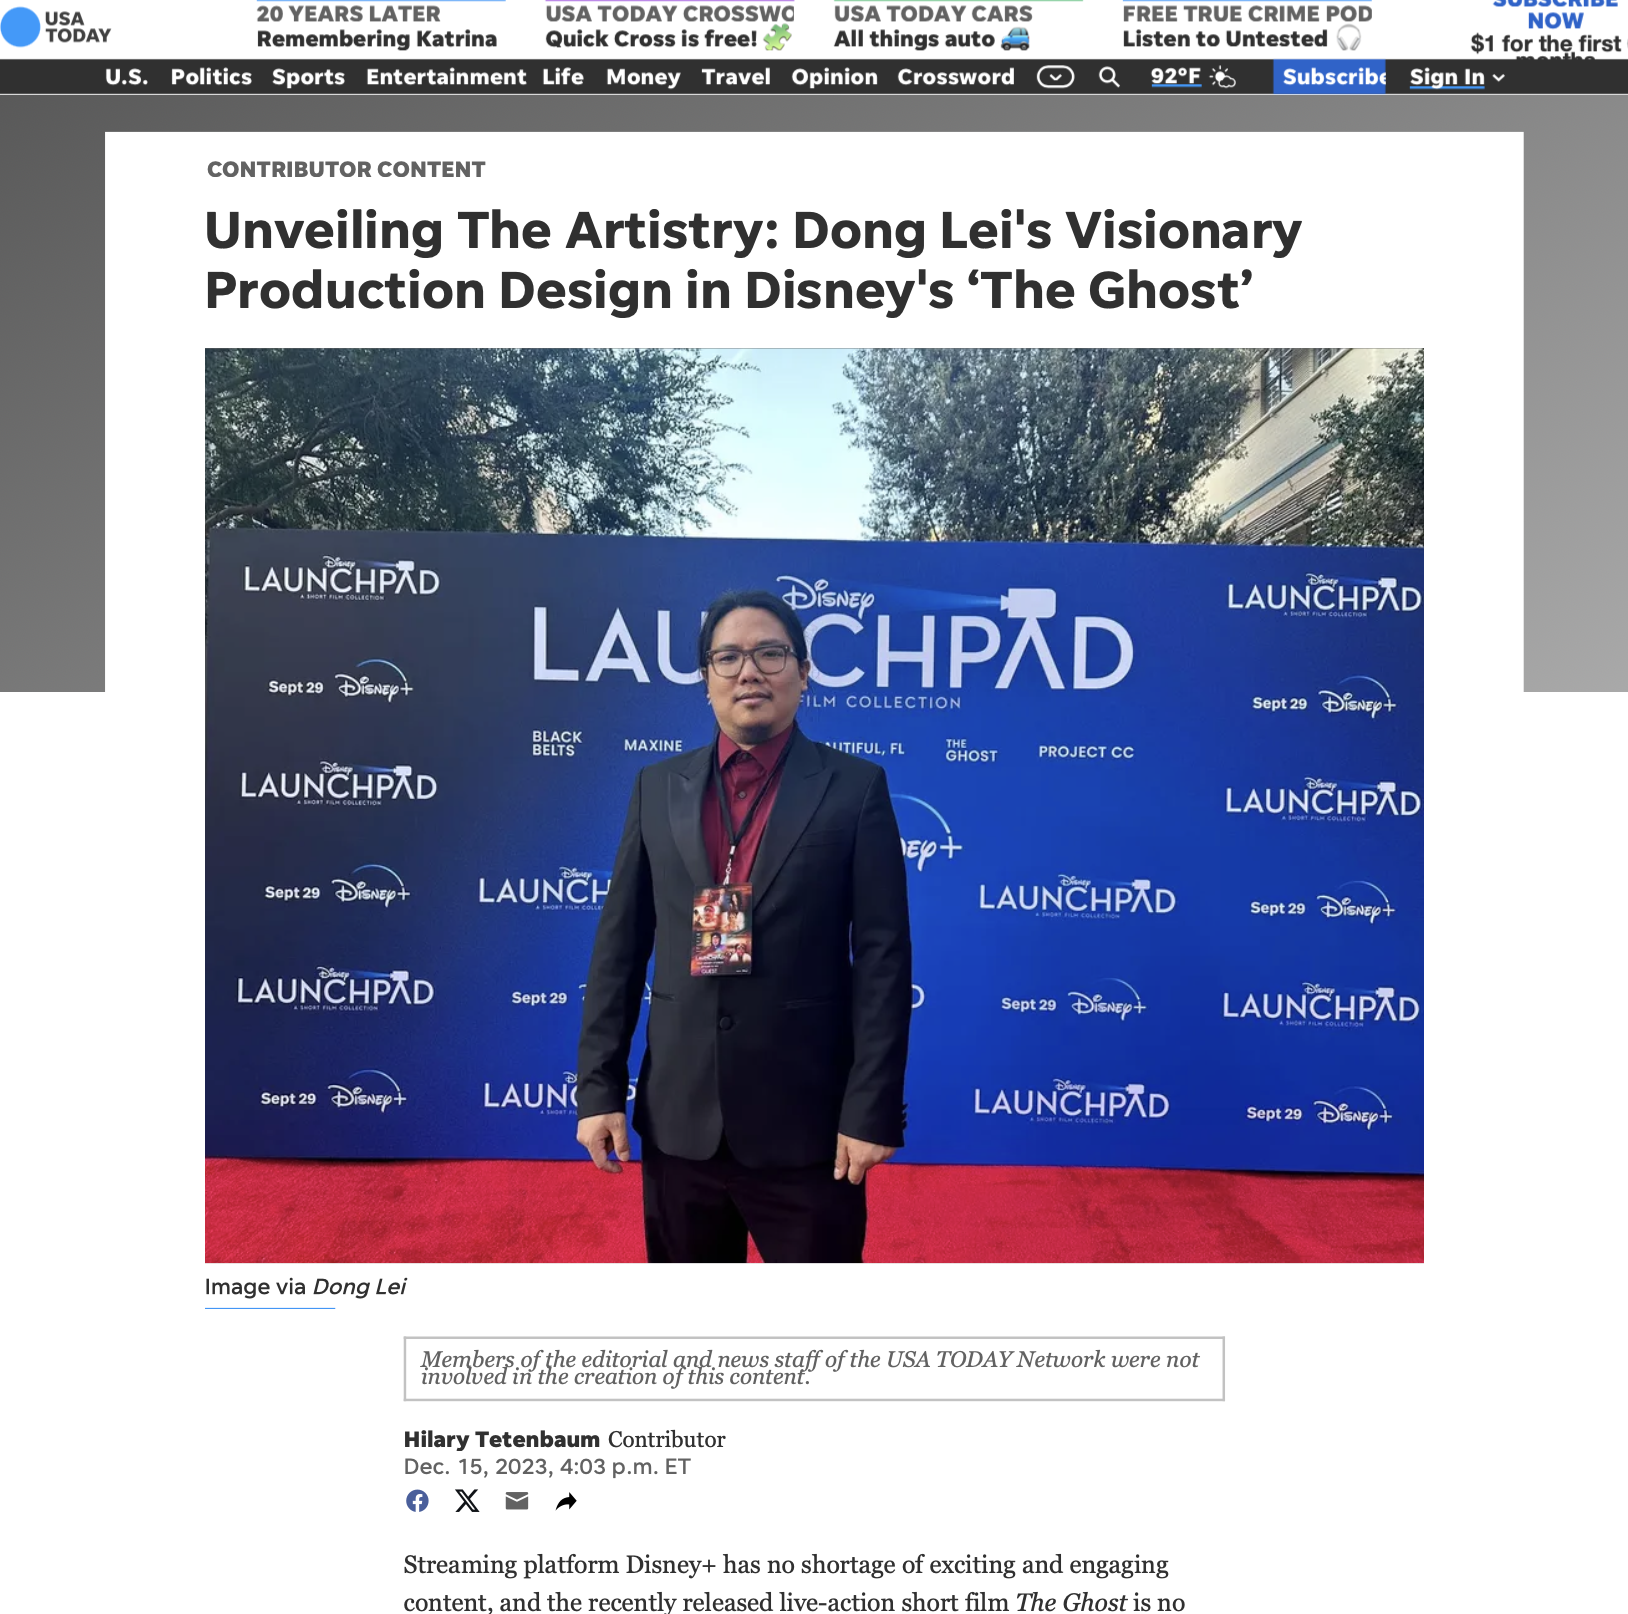
Task: Click the share arrow icon
Action: coord(566,1501)
